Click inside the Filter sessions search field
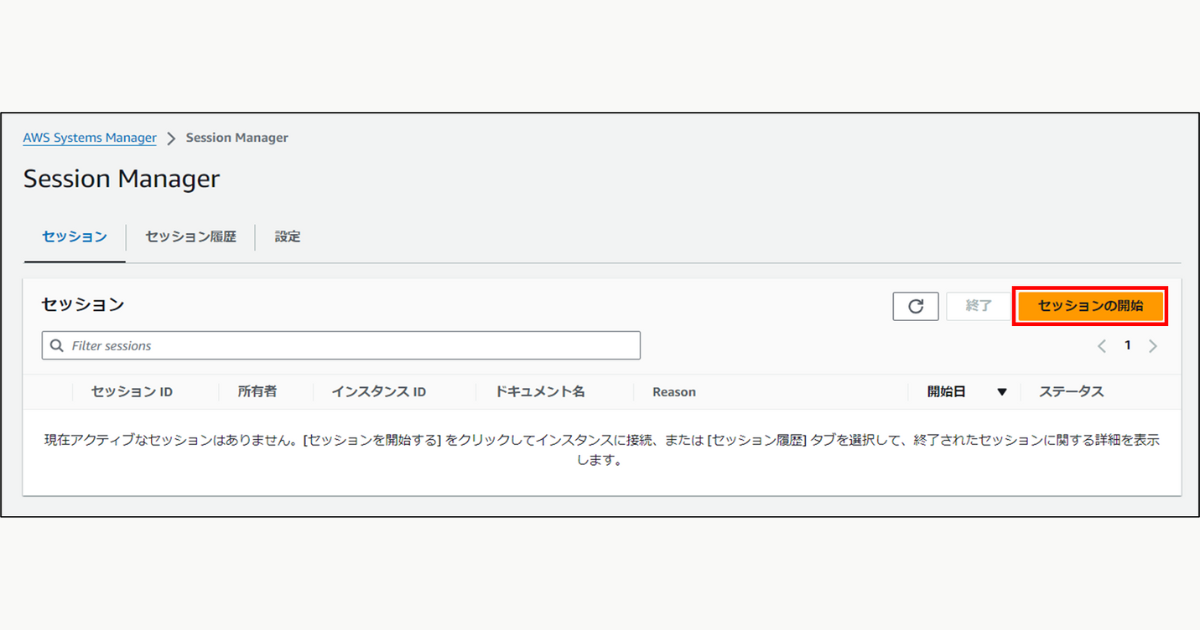This screenshot has height=630, width=1200. click(340, 345)
